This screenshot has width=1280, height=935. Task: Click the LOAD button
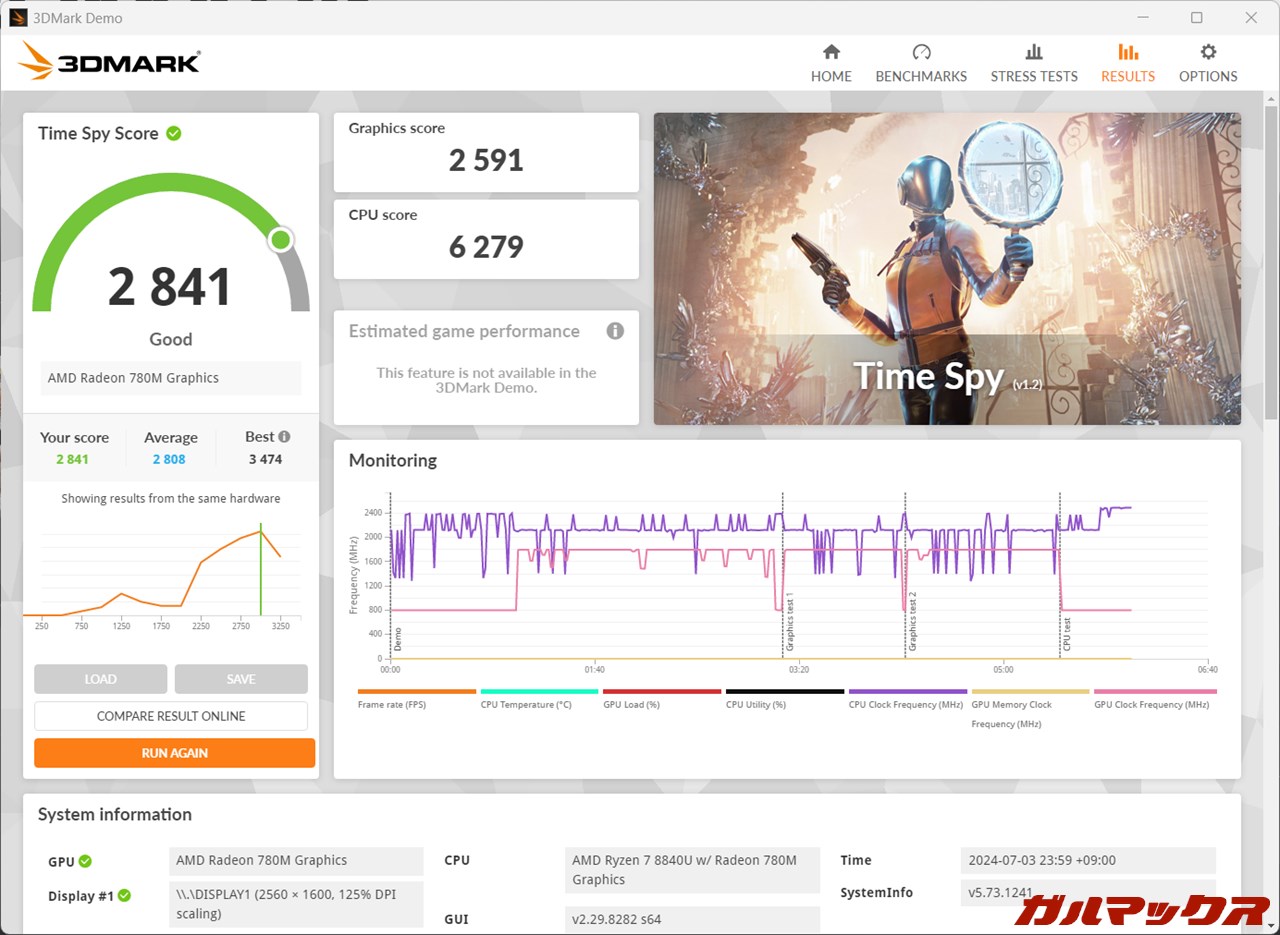pos(100,679)
